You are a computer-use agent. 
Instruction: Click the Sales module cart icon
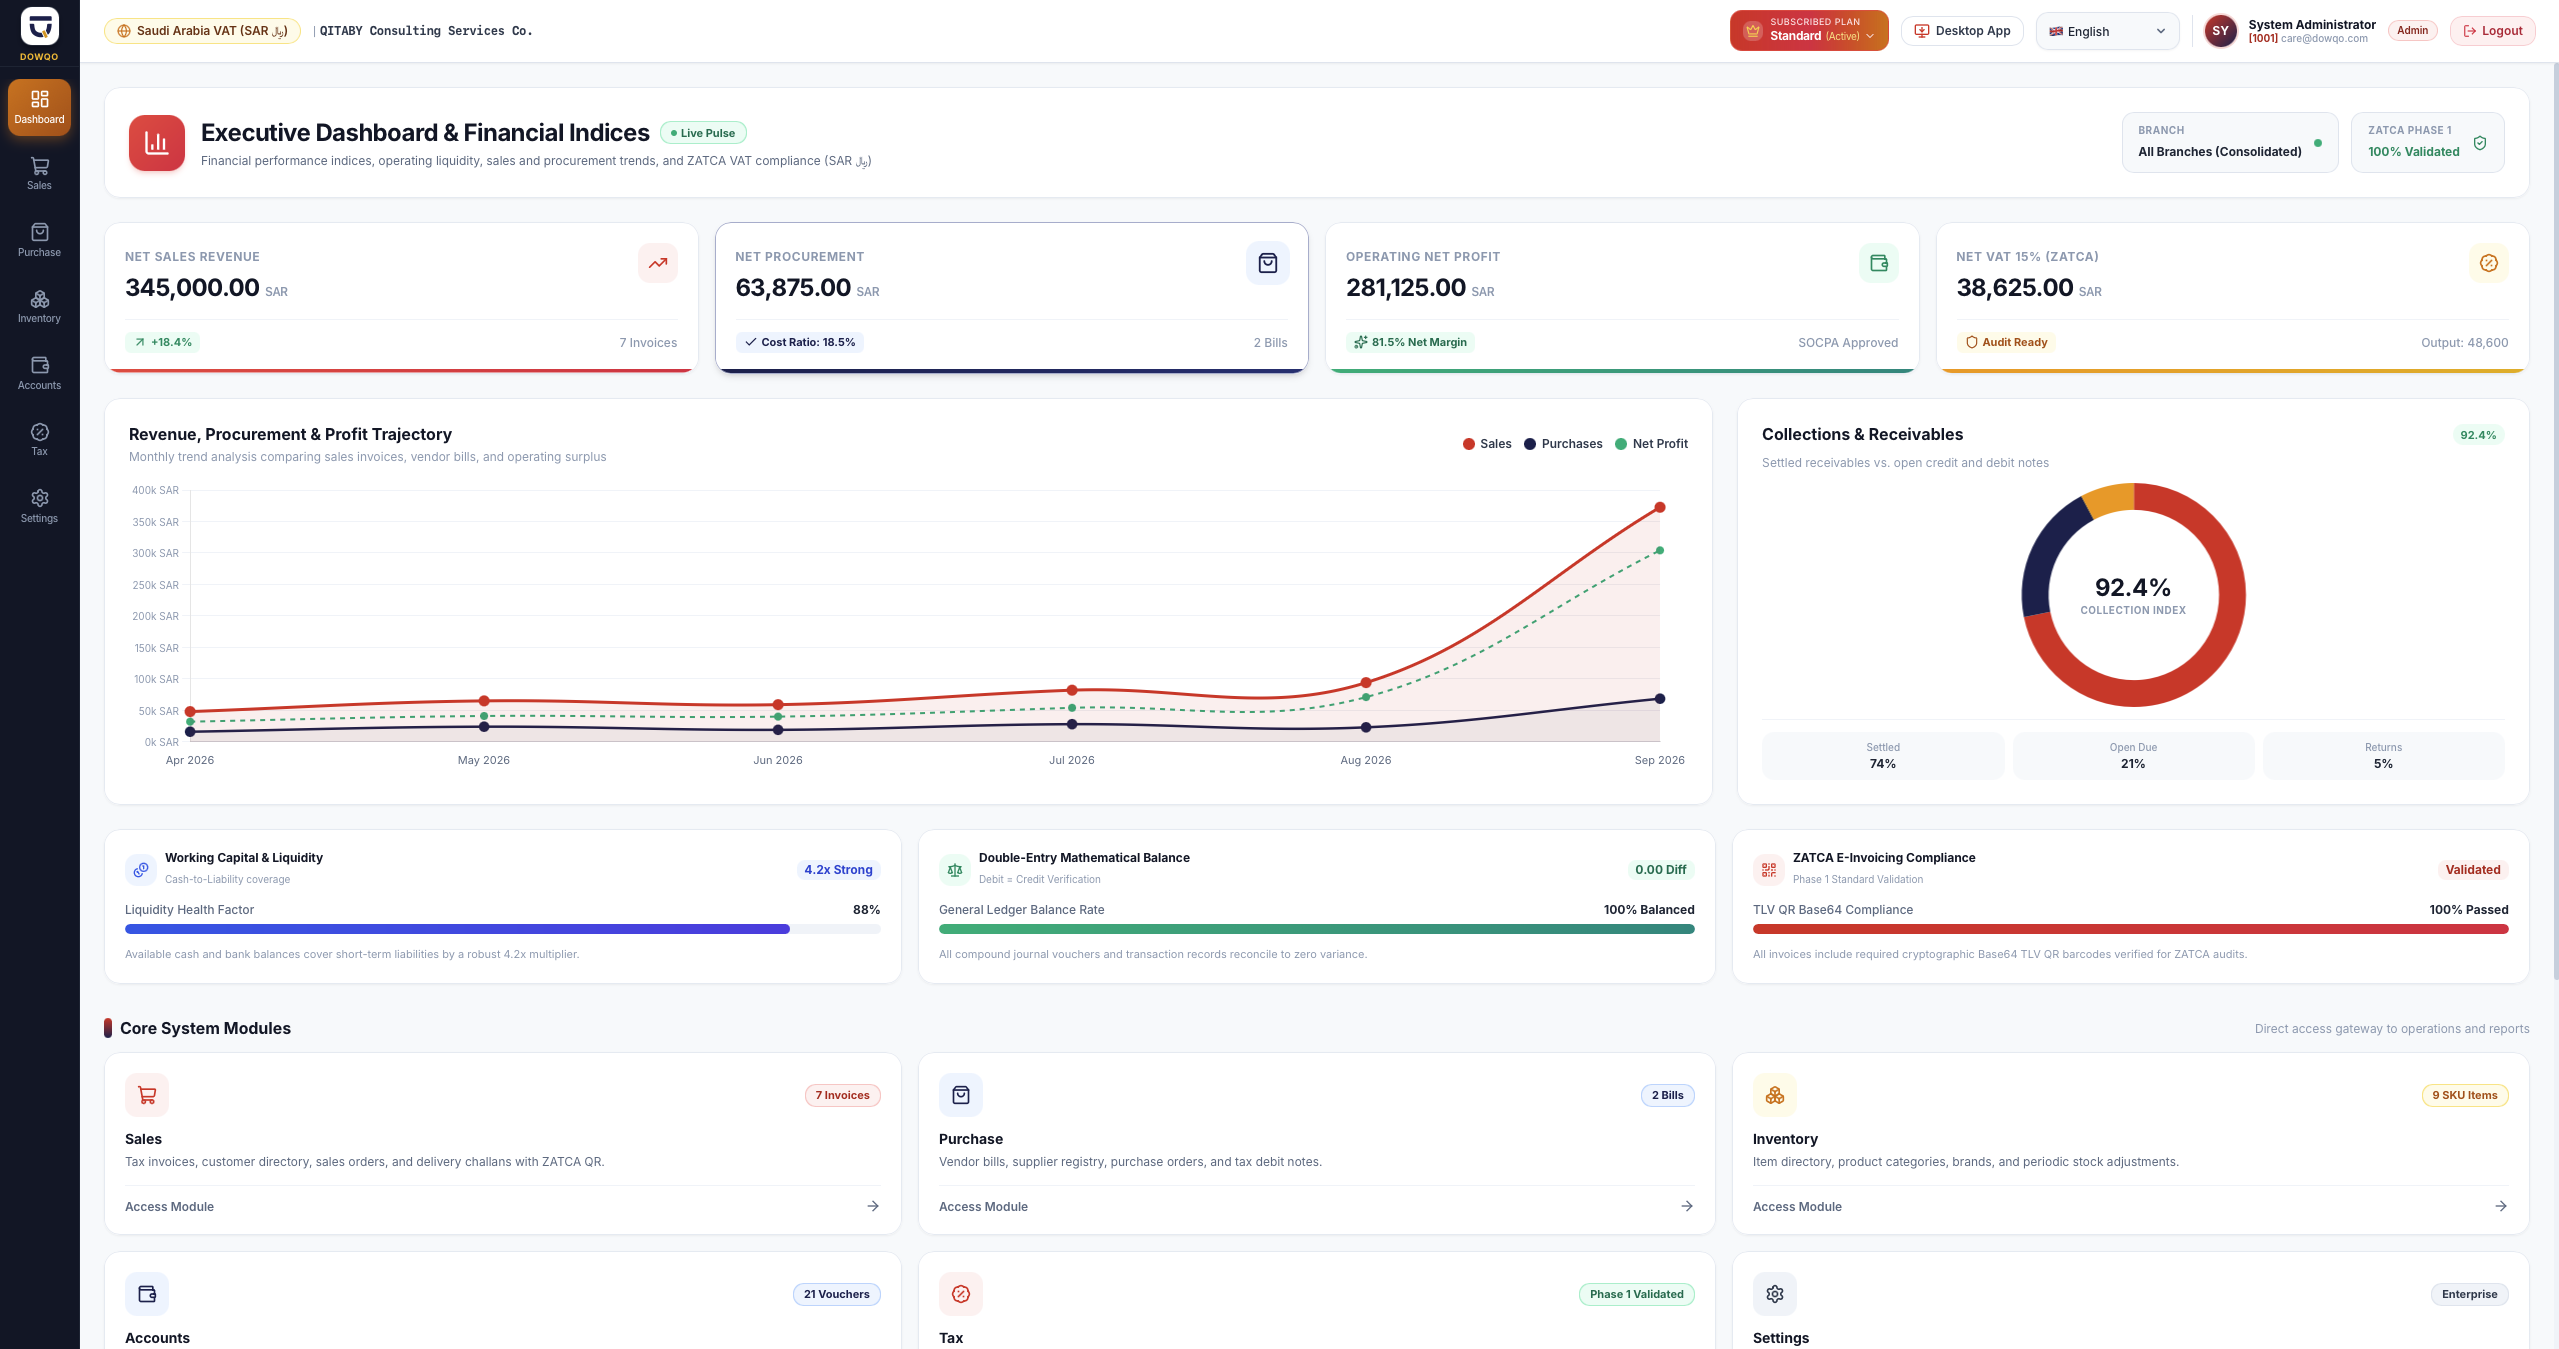[x=147, y=1095]
